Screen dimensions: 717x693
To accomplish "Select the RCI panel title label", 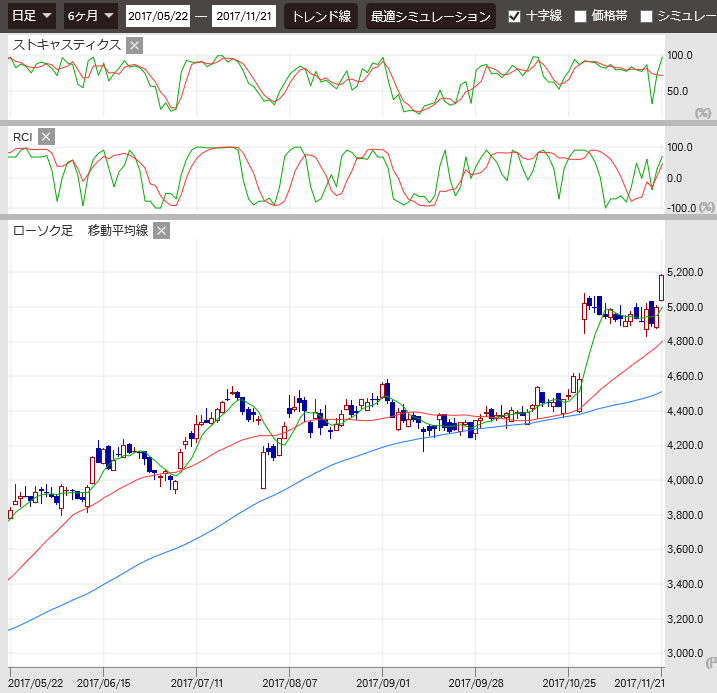I will coord(22,137).
